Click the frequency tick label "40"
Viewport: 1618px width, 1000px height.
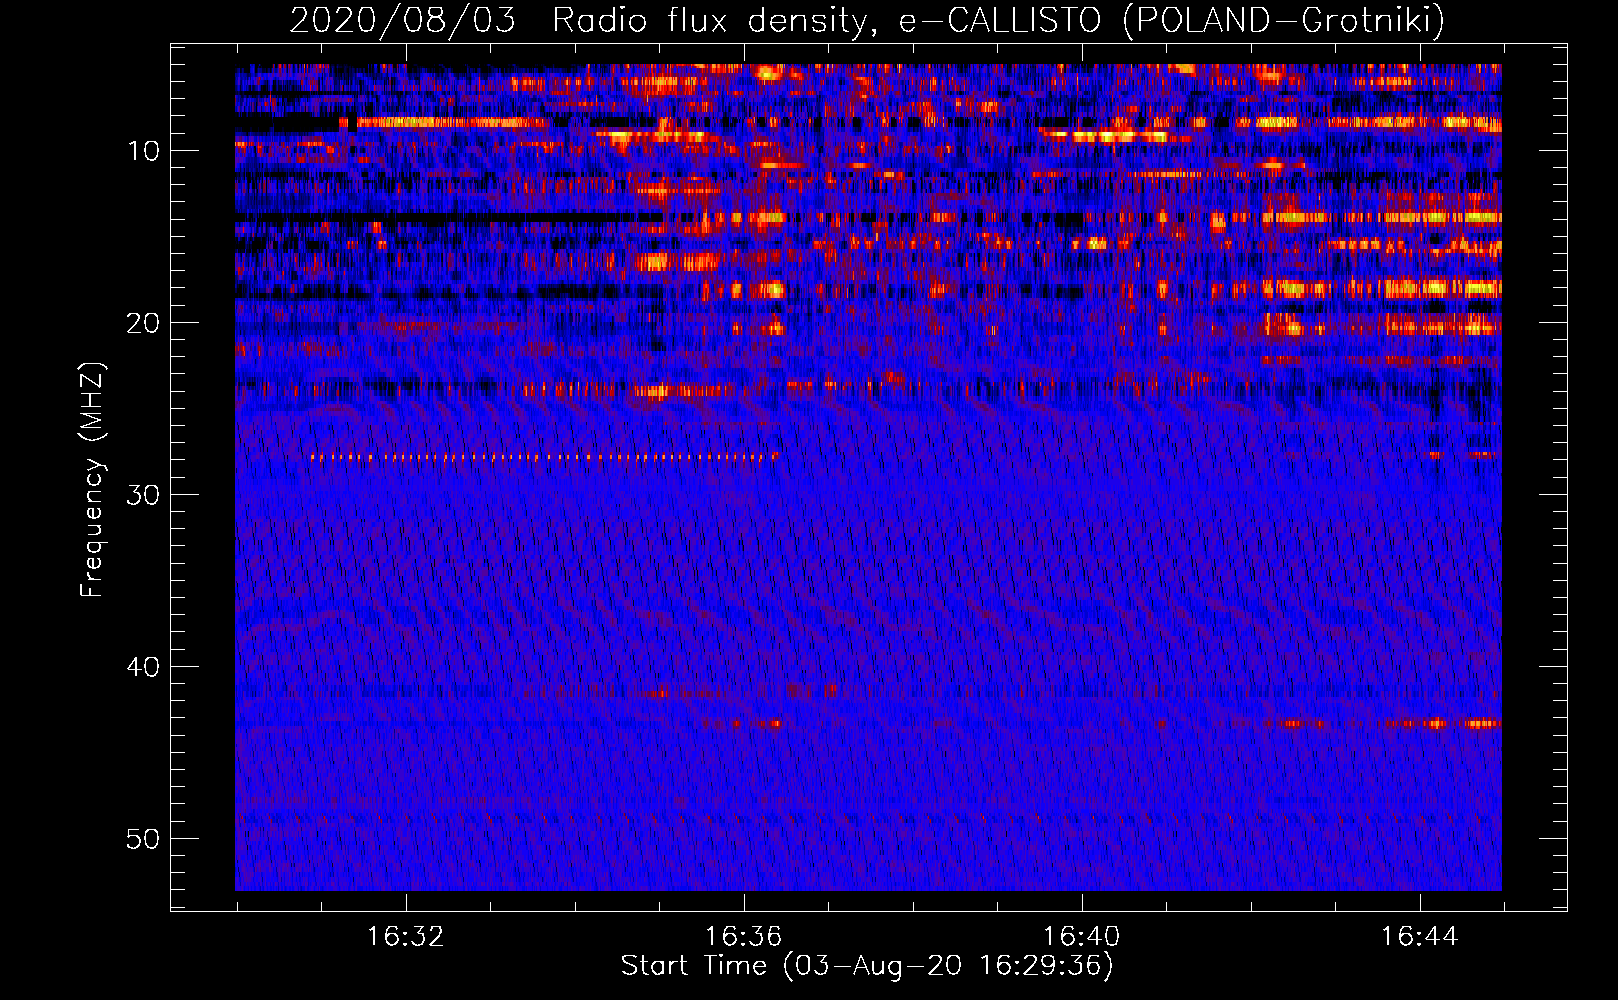click(144, 667)
